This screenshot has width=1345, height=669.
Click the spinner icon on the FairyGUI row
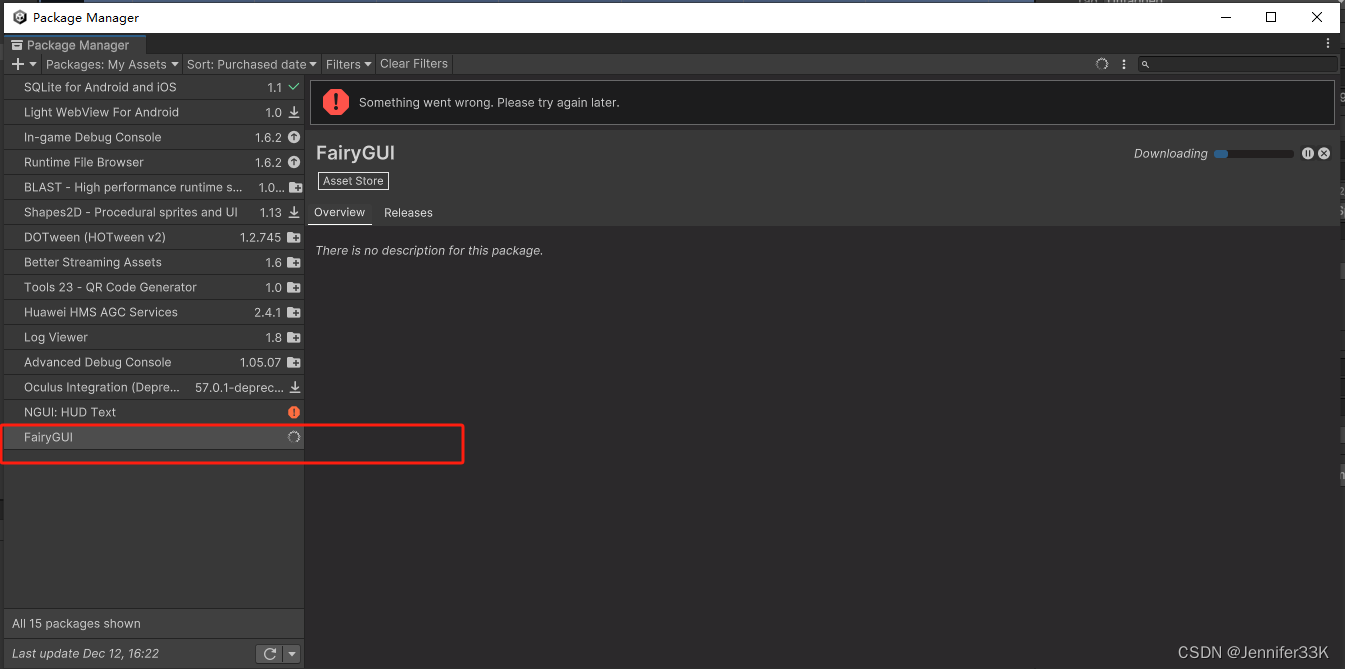pyautogui.click(x=293, y=437)
